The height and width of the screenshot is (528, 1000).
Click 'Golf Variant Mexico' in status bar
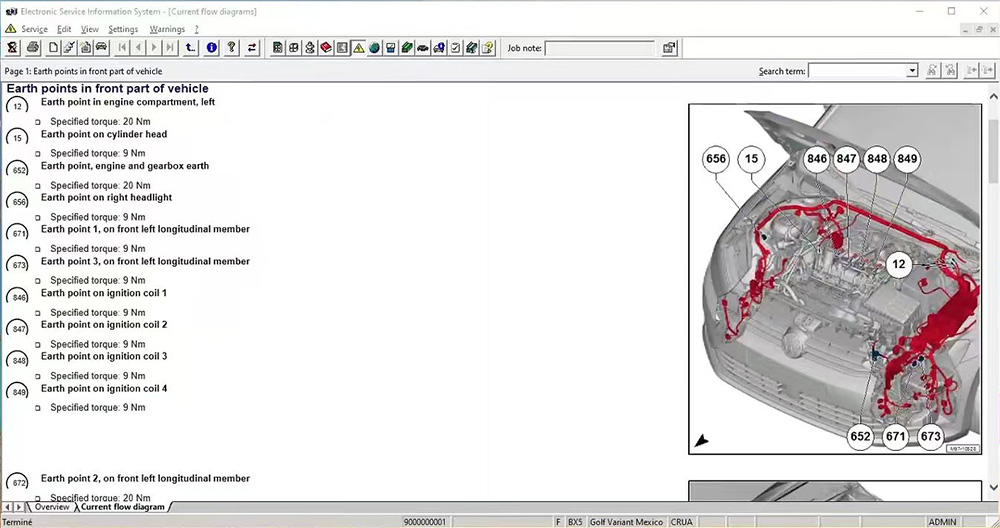point(626,522)
